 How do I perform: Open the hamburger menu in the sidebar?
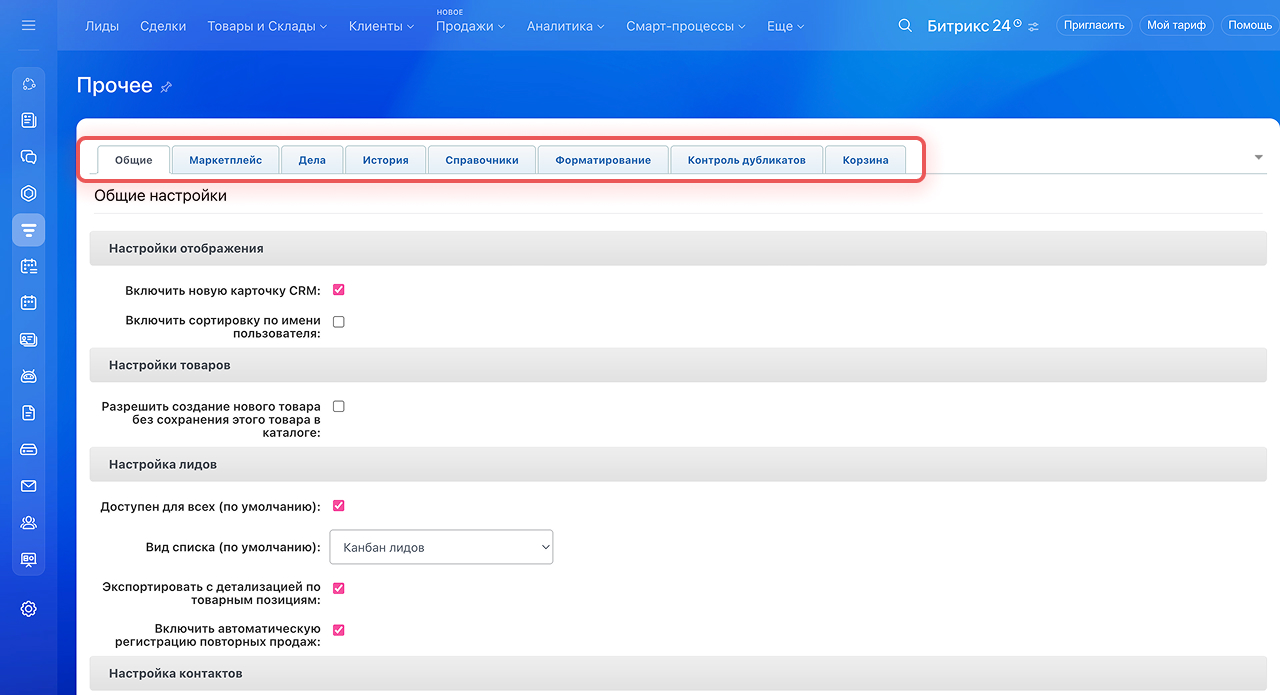coord(28,25)
